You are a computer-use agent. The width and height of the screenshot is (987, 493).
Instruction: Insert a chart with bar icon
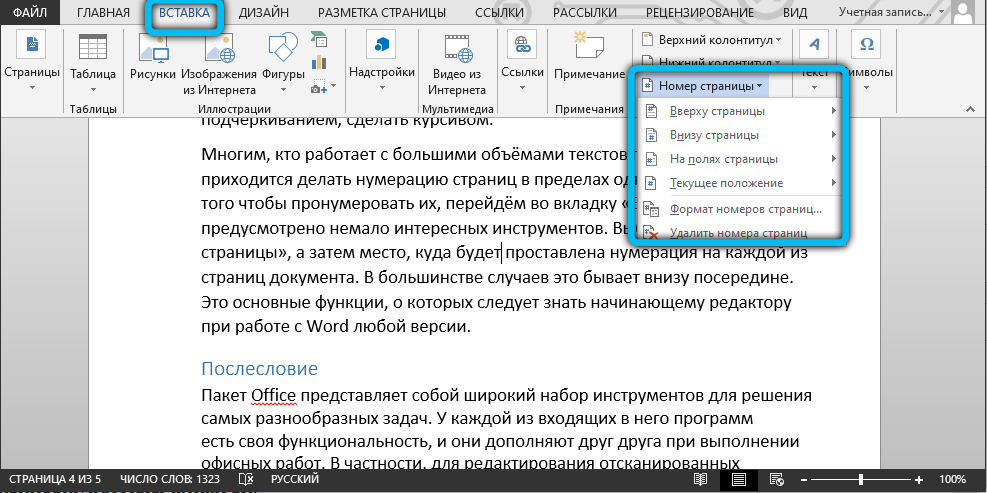click(x=319, y=62)
